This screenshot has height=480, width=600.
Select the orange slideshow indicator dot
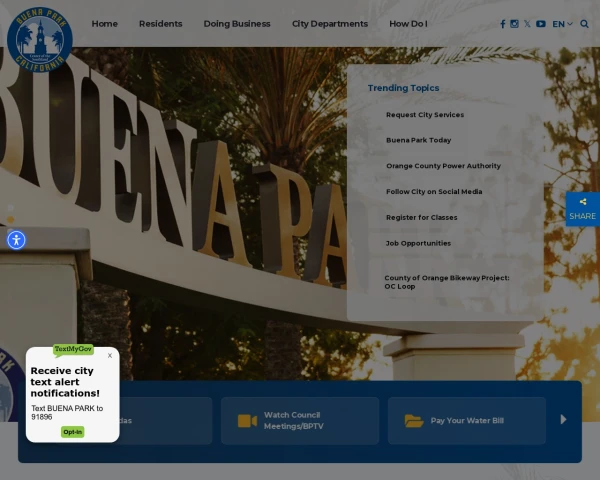[x=11, y=220]
